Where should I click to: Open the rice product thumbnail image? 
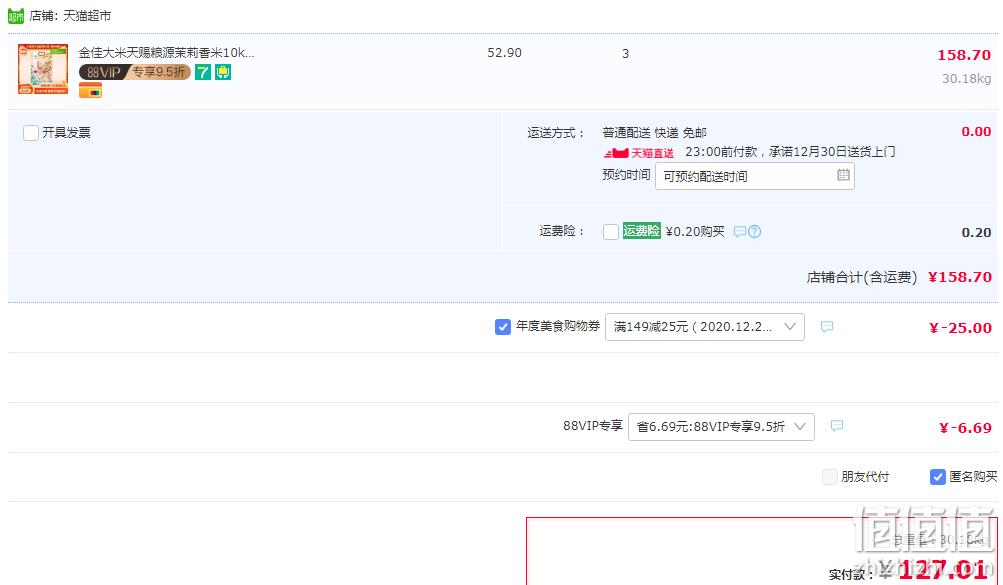(43, 69)
